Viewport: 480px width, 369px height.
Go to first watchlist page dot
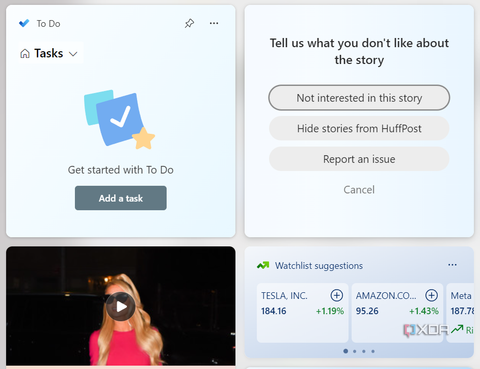coord(346,351)
